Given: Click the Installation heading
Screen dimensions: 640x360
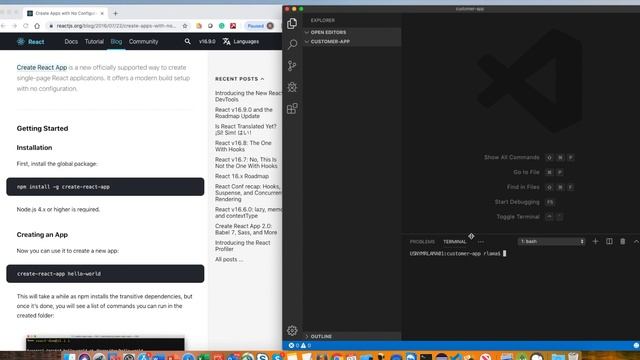Looking at the screenshot, I should (x=34, y=147).
